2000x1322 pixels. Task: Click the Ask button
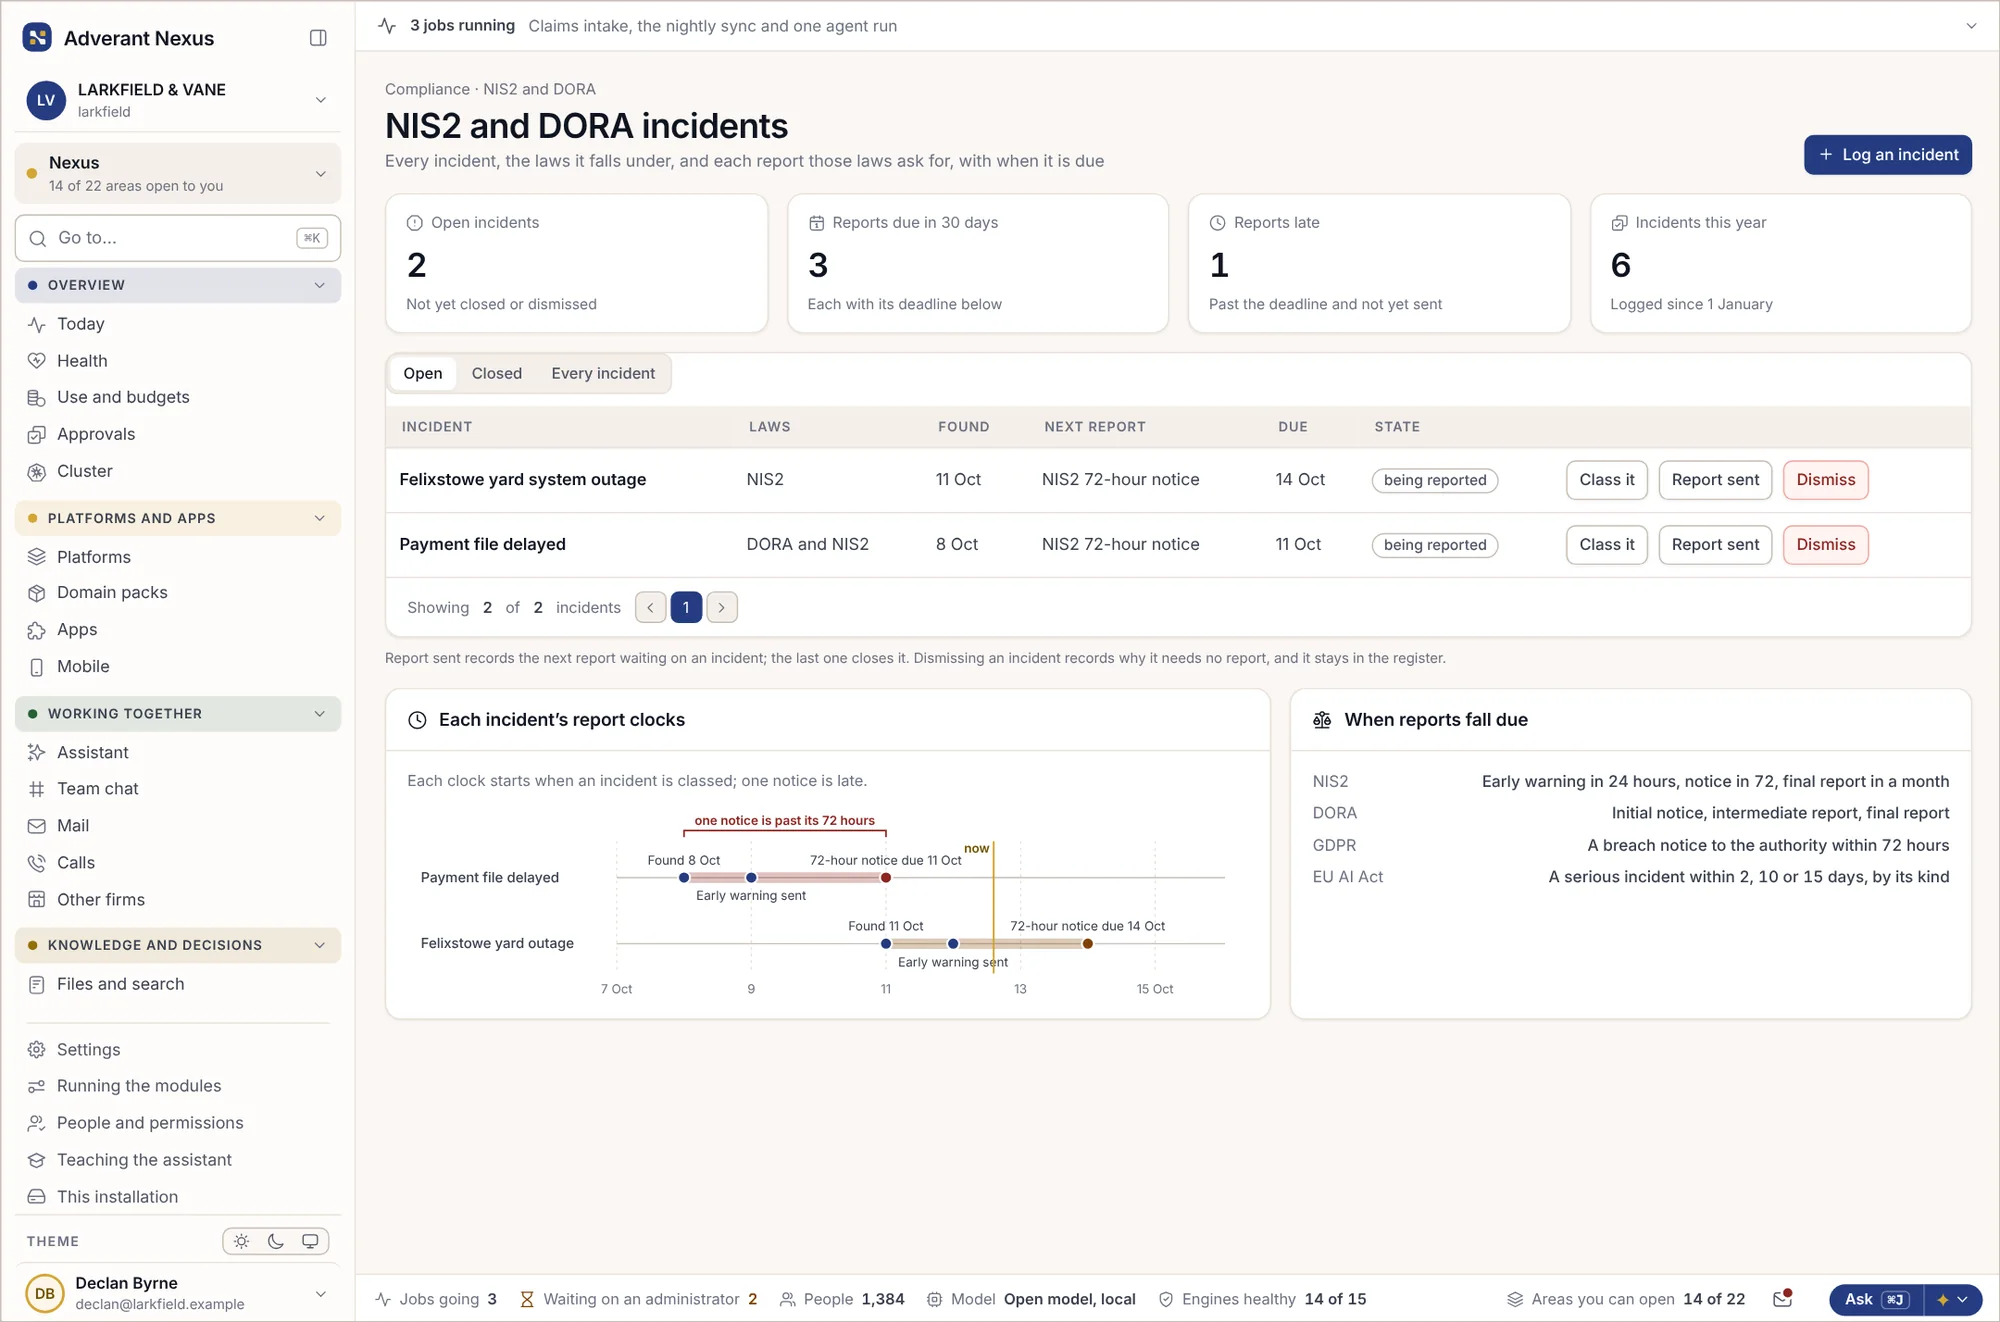click(1877, 1299)
